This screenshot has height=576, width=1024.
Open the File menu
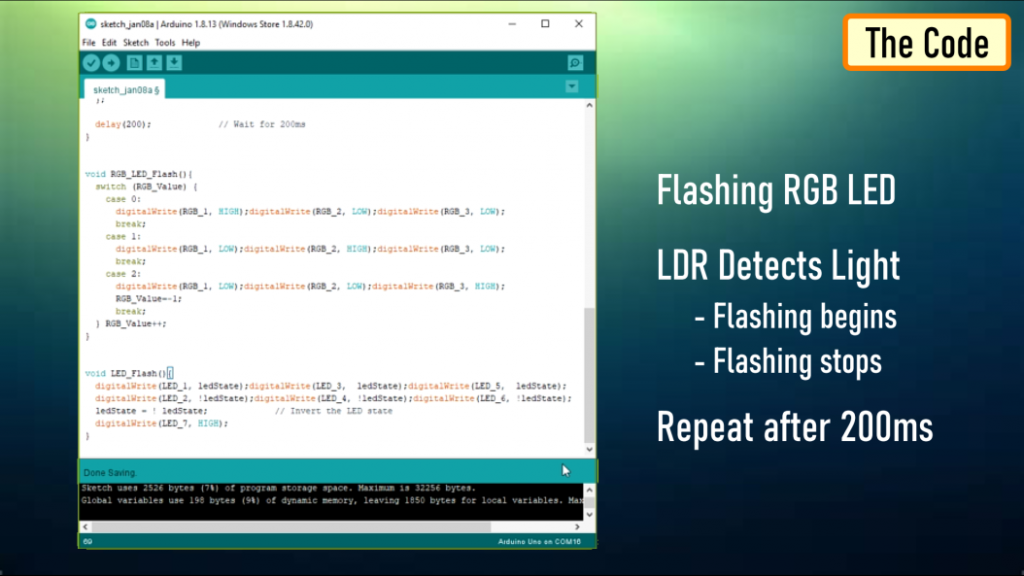88,43
